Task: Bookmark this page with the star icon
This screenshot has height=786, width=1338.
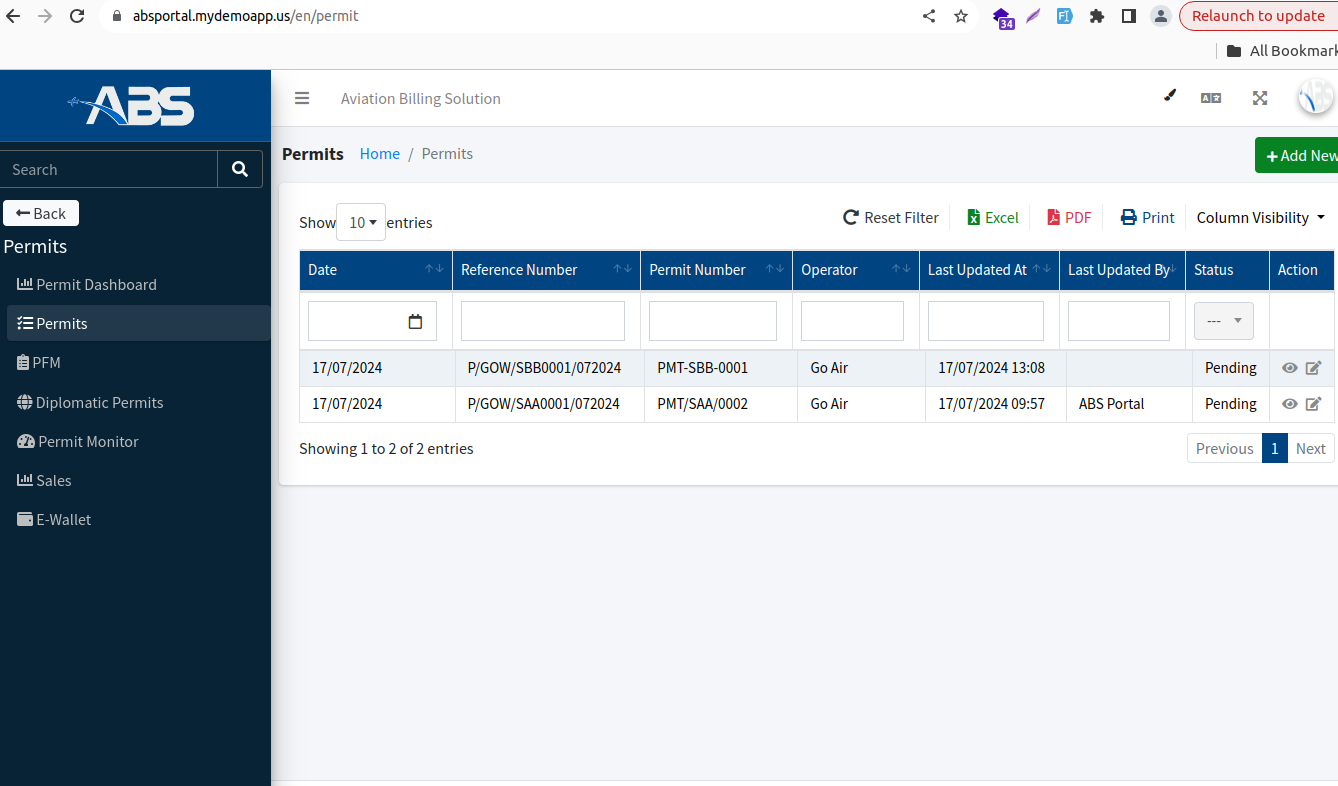Action: point(961,16)
